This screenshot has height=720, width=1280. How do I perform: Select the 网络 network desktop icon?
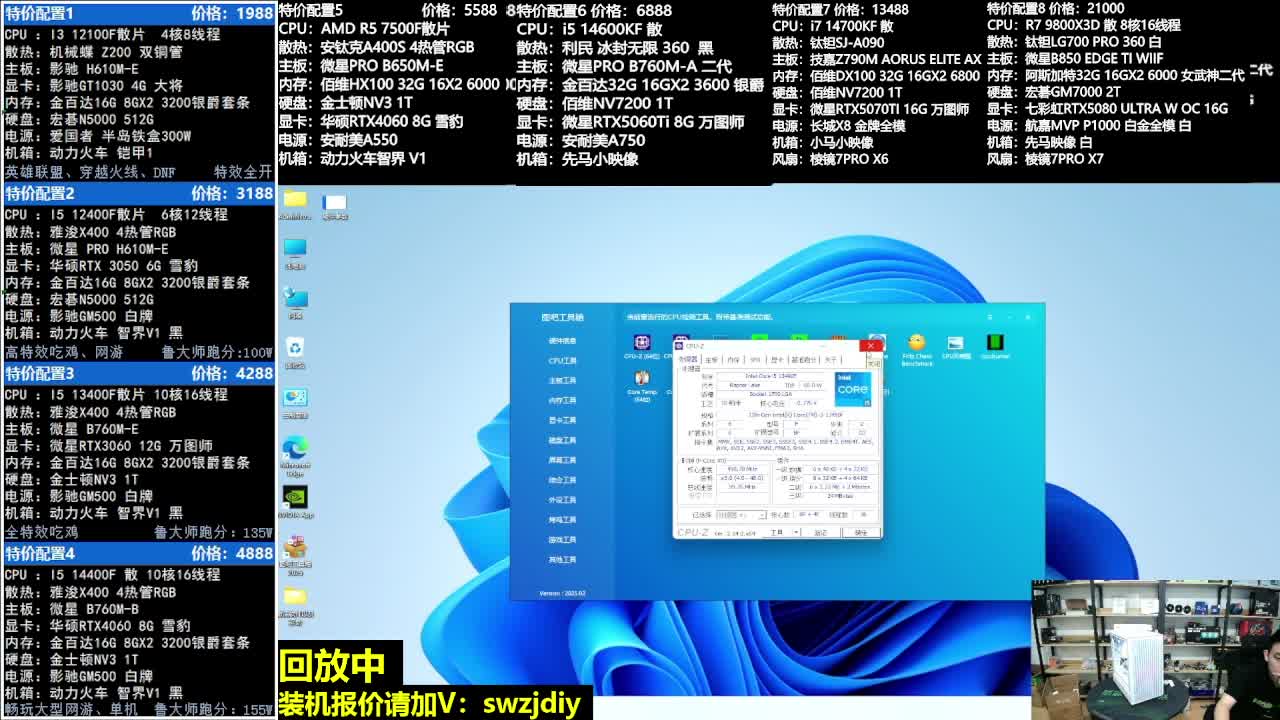[x=295, y=303]
